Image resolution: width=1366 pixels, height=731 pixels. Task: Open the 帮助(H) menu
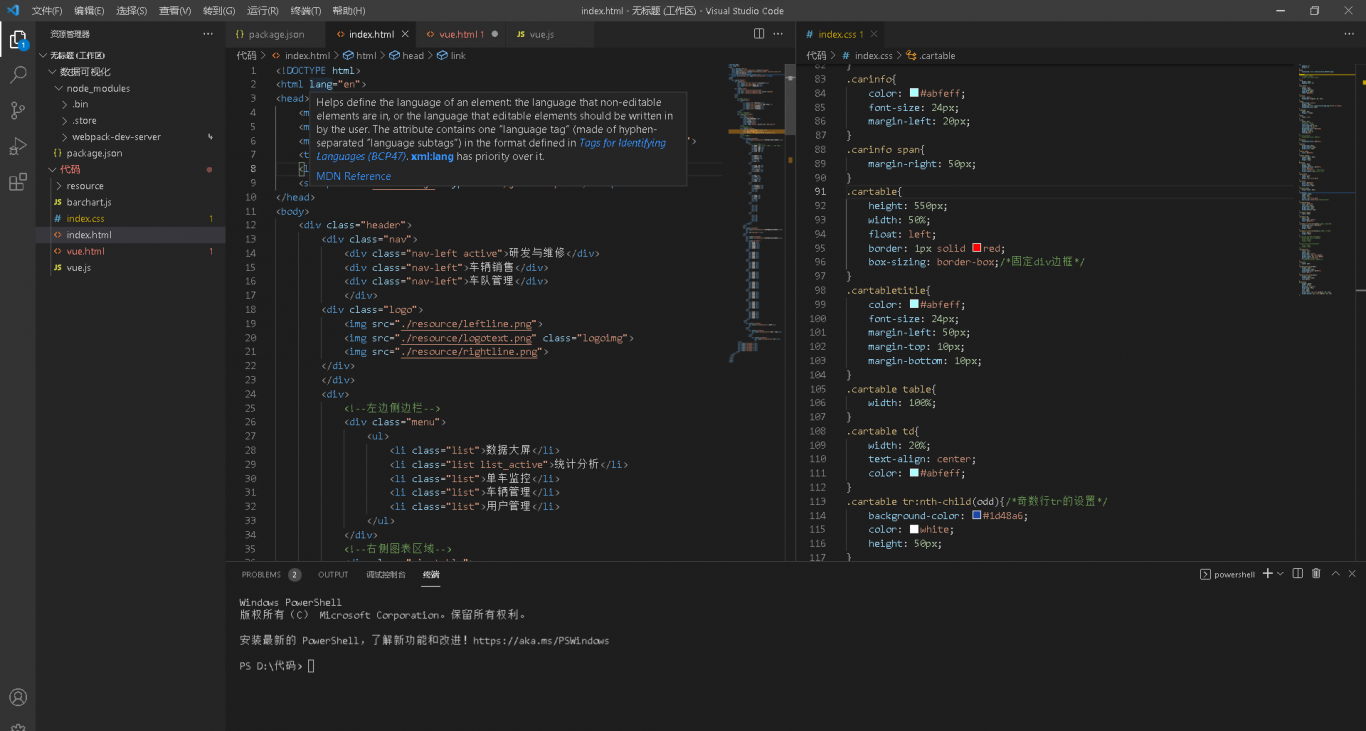349,10
